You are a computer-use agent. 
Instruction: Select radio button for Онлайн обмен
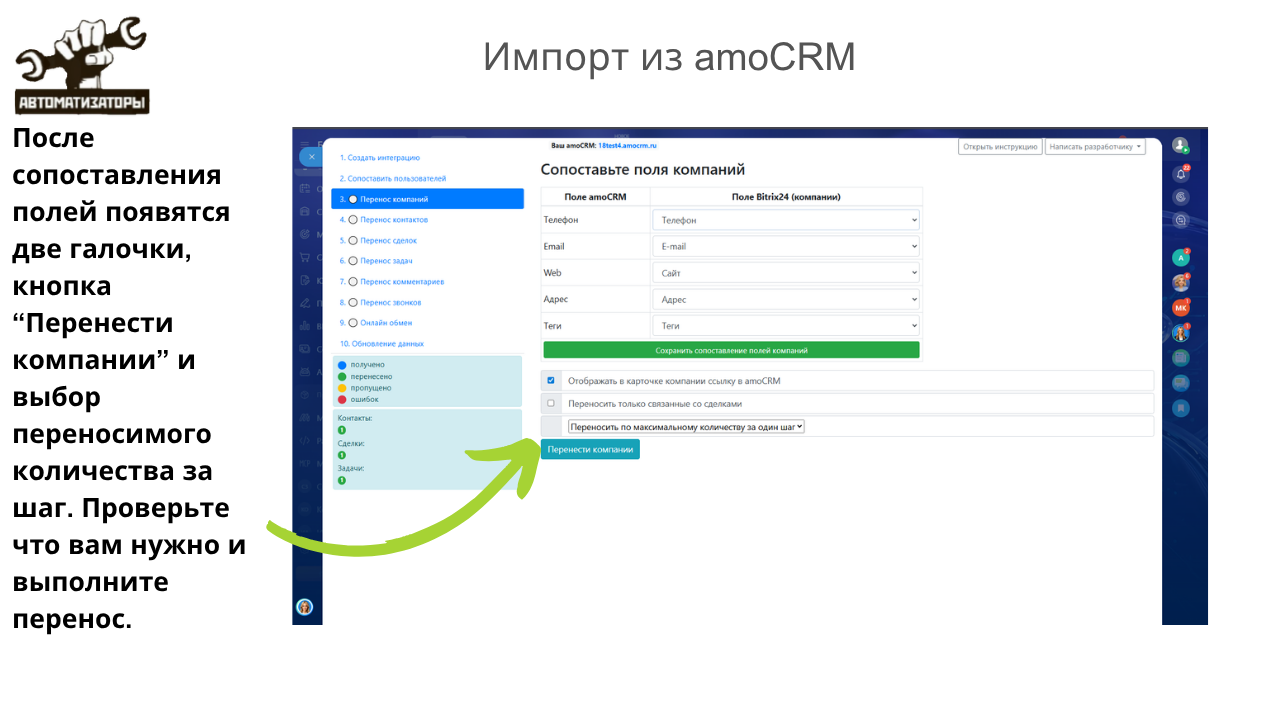pos(352,322)
